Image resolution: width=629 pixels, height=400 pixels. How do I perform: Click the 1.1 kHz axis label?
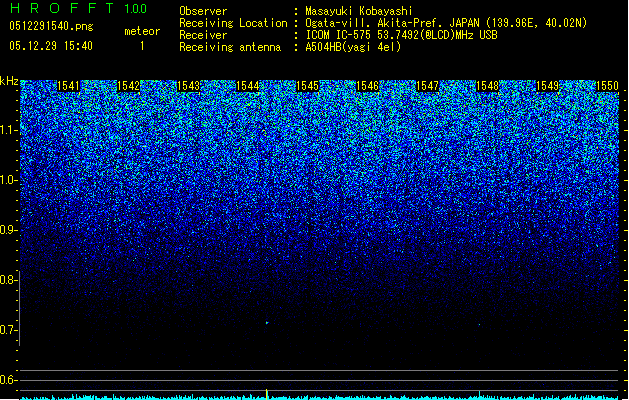[8, 130]
